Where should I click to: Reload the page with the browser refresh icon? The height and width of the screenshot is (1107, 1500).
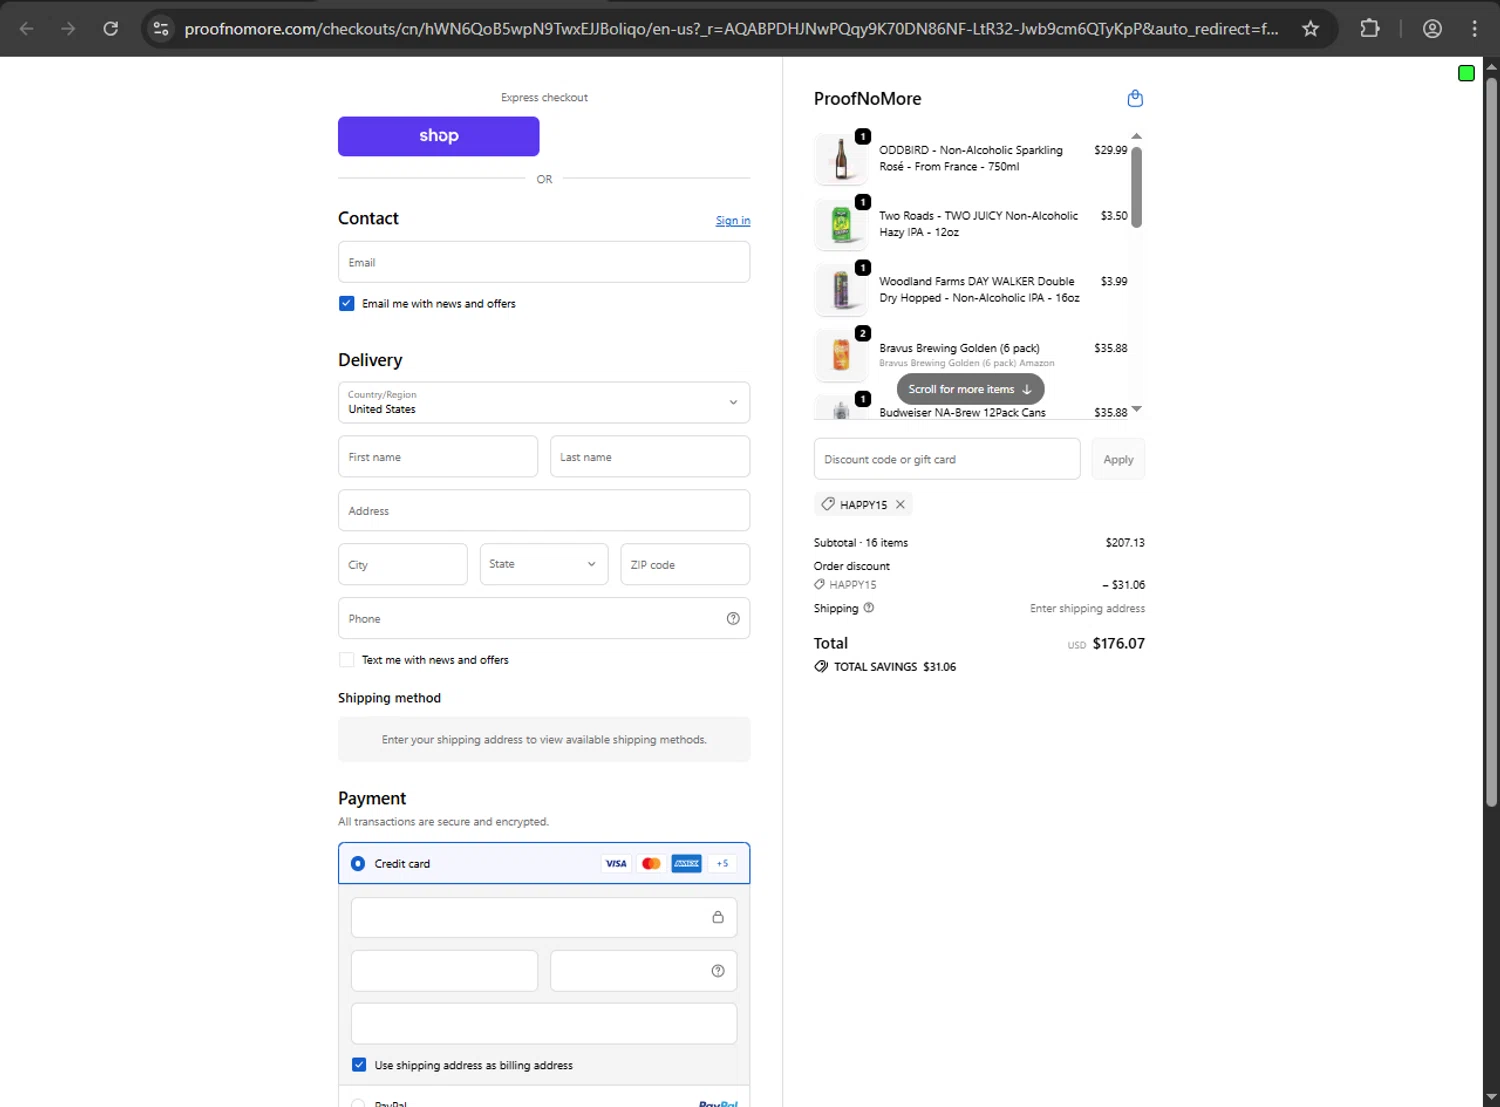111,28
